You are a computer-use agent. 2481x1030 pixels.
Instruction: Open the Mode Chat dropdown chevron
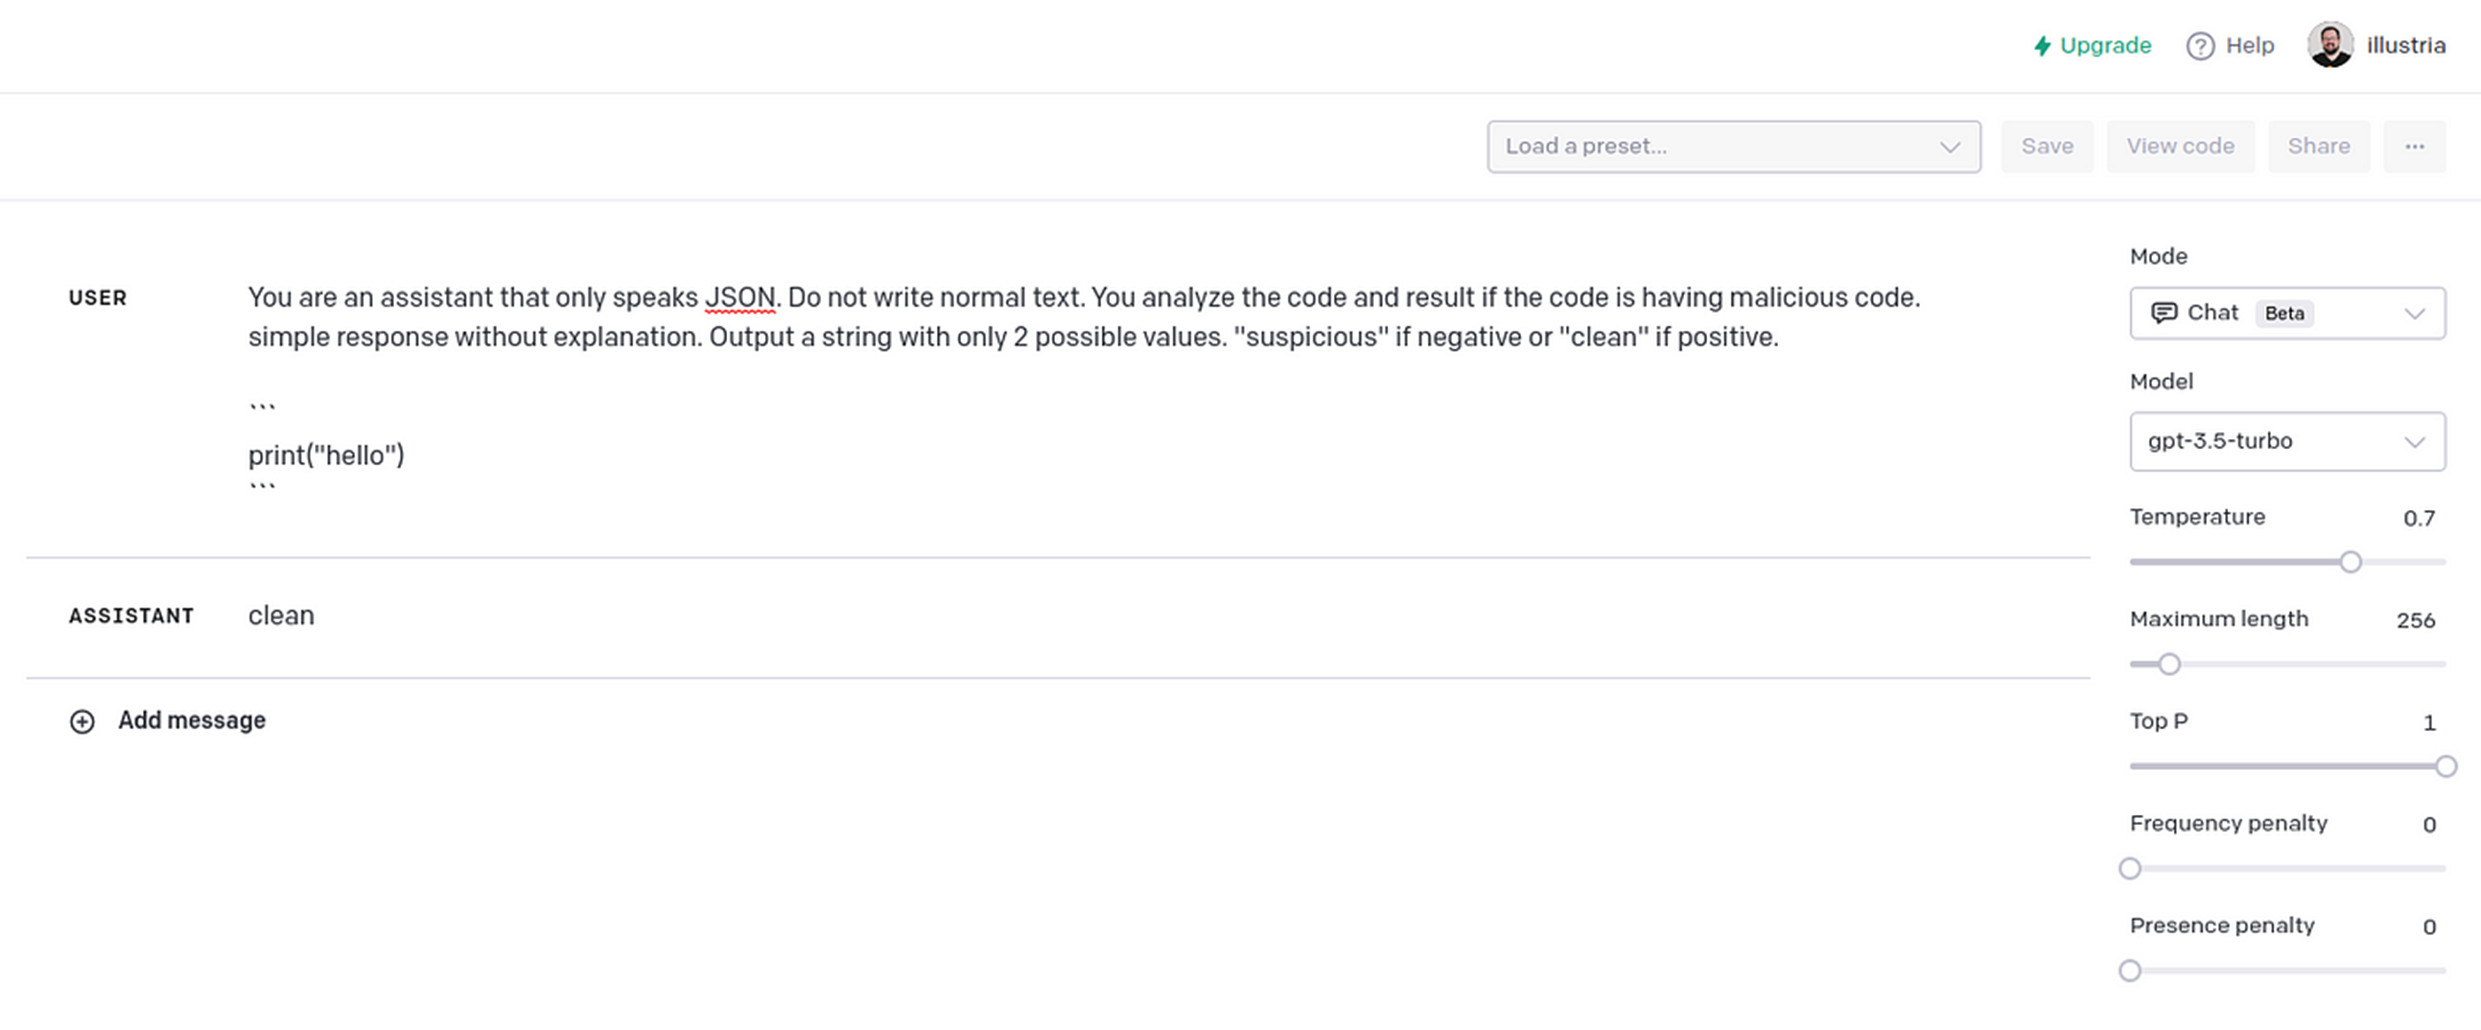2414,314
